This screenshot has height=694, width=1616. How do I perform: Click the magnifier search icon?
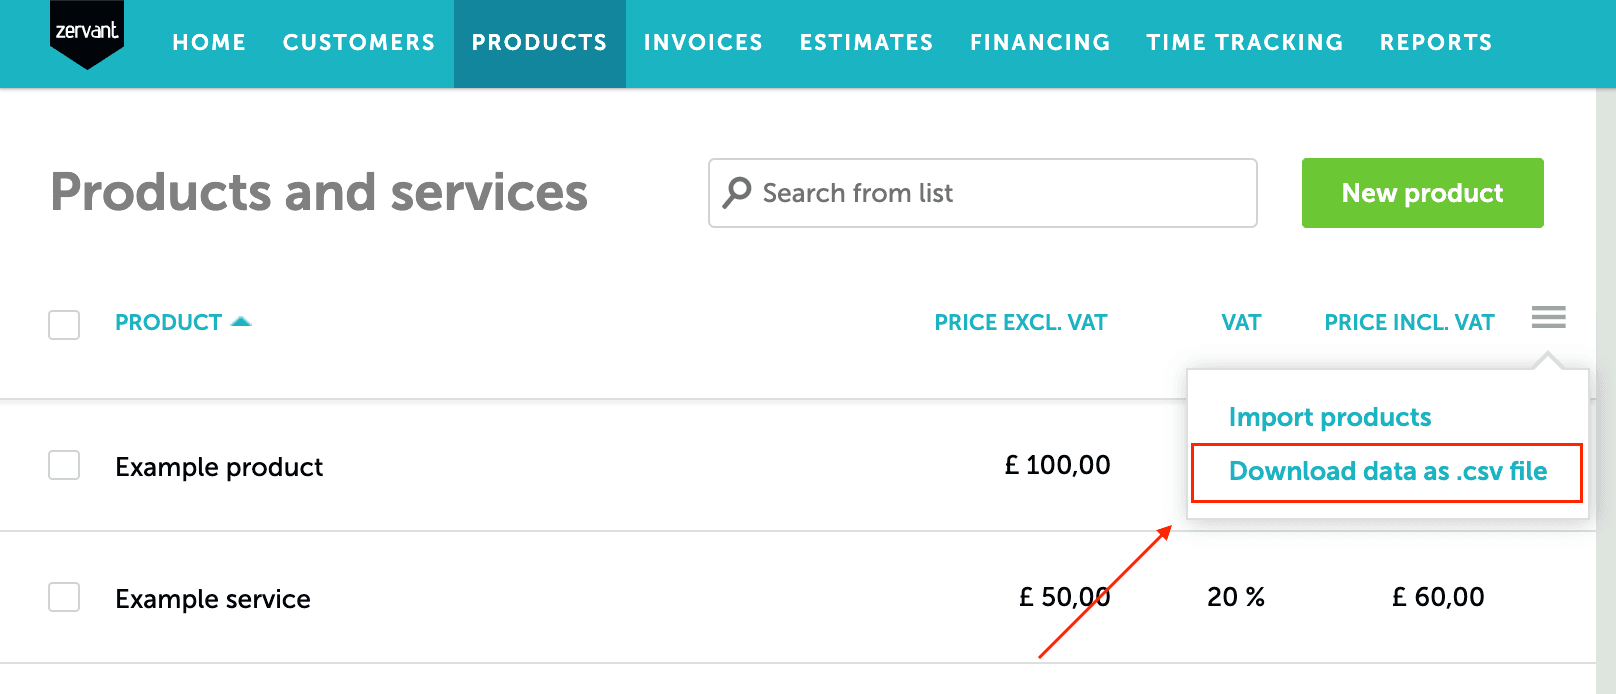coord(738,192)
